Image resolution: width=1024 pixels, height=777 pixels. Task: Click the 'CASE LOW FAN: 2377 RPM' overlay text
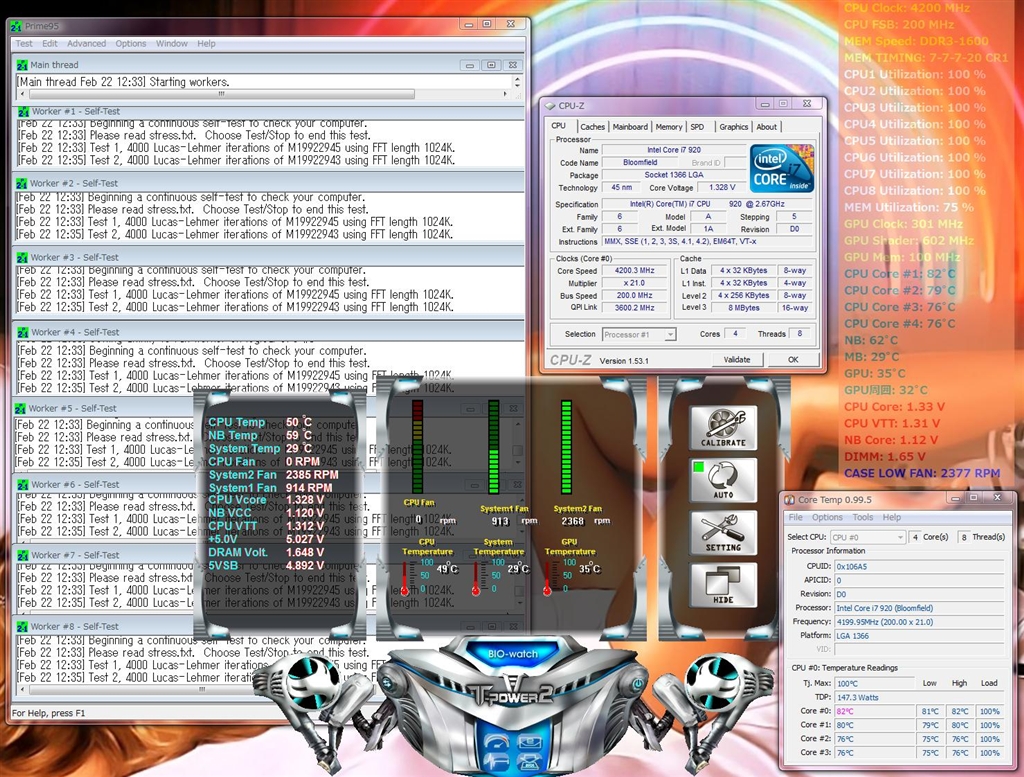point(921,473)
